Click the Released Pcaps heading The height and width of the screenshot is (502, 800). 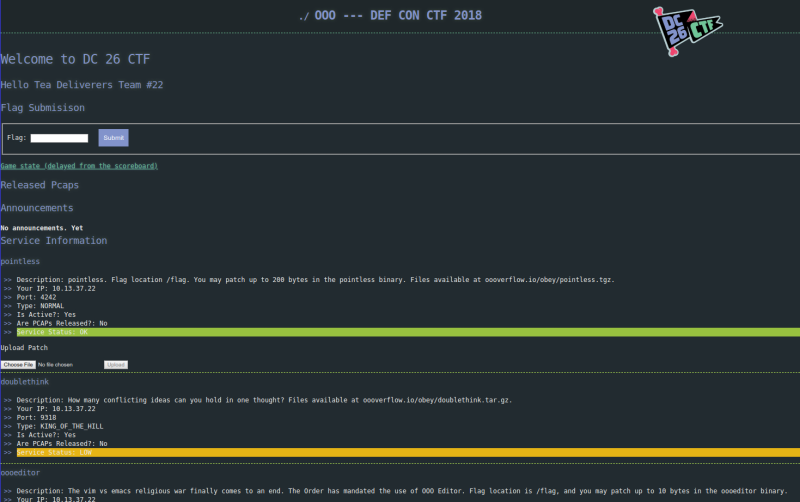[40, 185]
